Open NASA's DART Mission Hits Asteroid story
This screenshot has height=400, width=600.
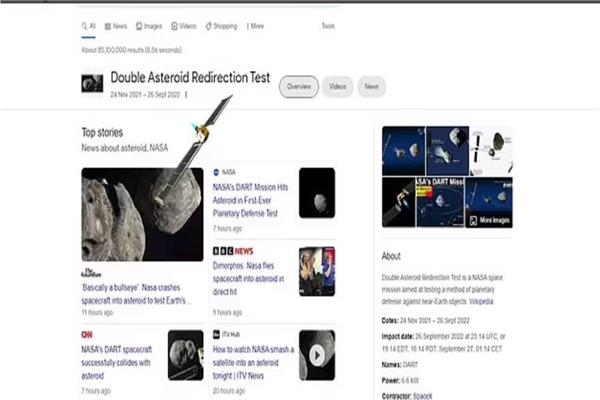coord(250,200)
